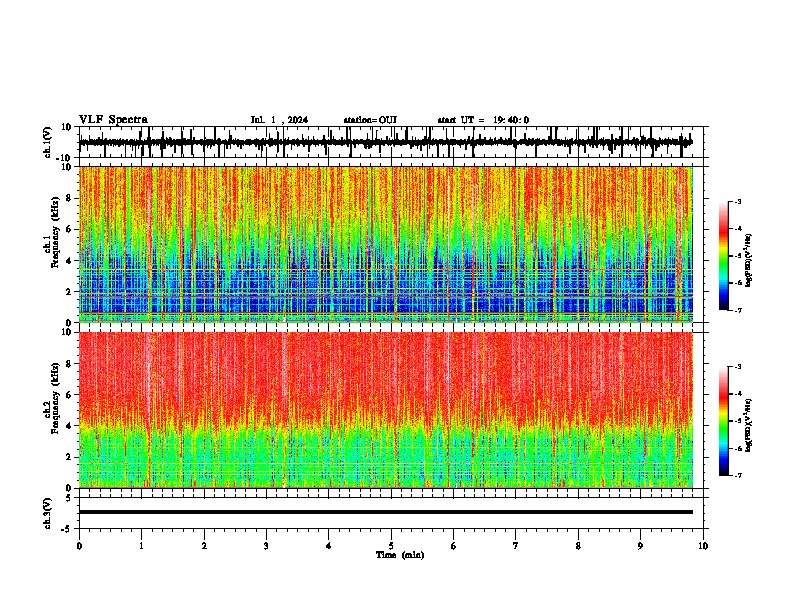Click time axis tick label "7"
Screen dimensions: 792x612
tap(516, 546)
